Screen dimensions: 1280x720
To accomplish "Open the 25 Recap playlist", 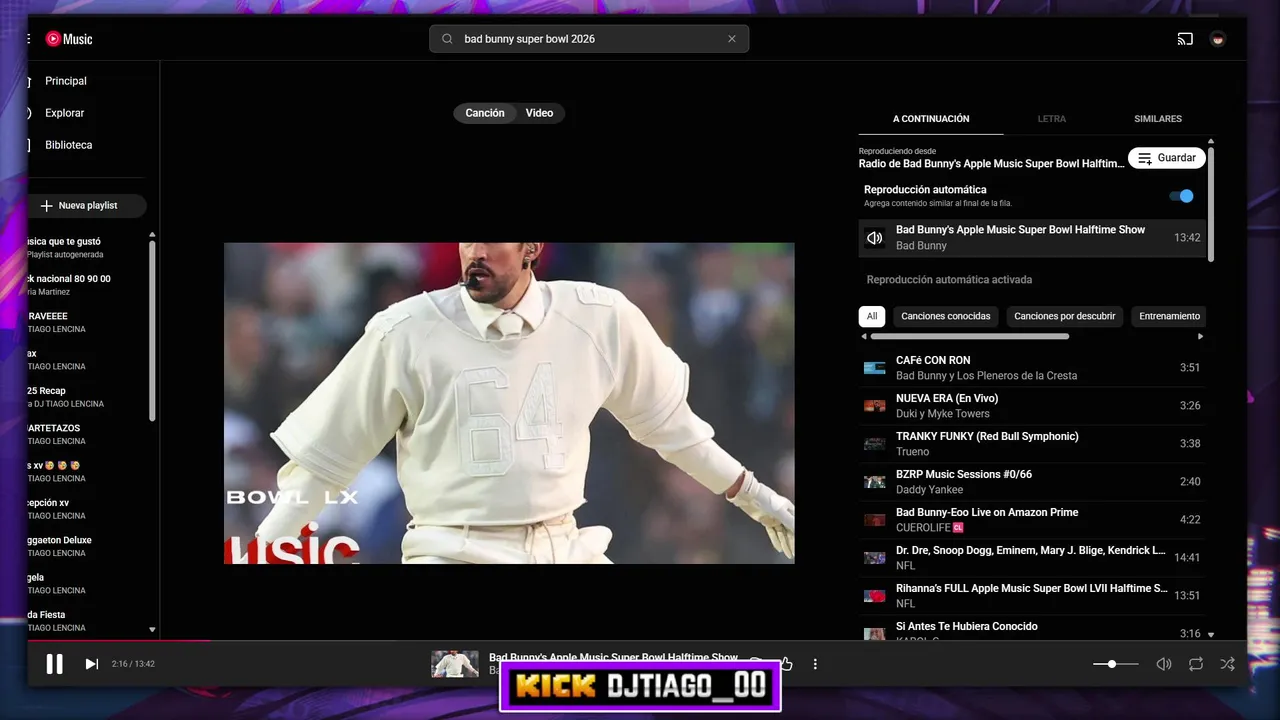I will click(87, 397).
